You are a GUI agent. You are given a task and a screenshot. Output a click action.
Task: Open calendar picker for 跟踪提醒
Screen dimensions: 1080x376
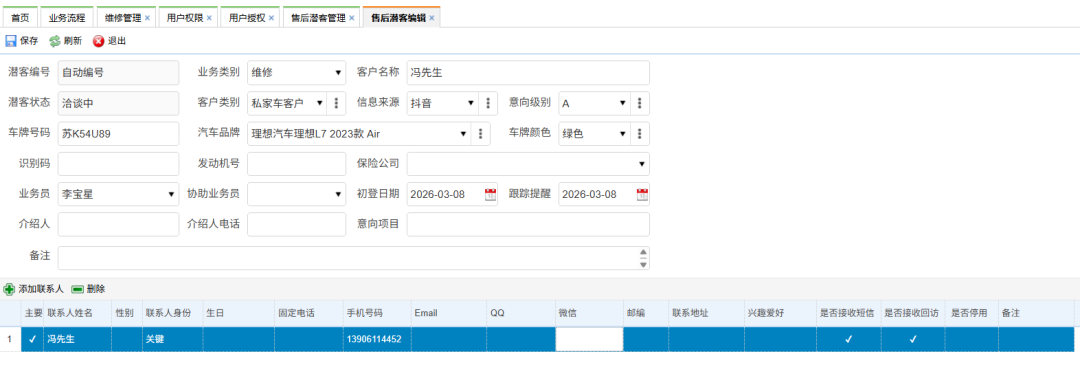click(x=642, y=194)
